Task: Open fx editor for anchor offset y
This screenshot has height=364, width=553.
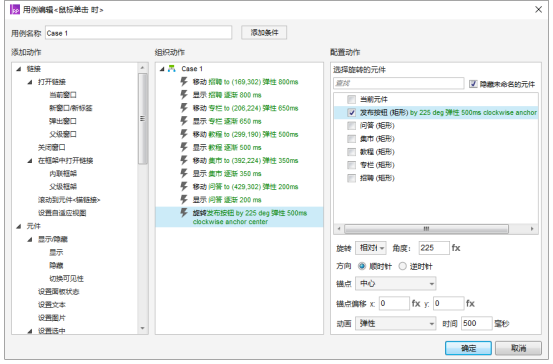Action: (x=470, y=303)
